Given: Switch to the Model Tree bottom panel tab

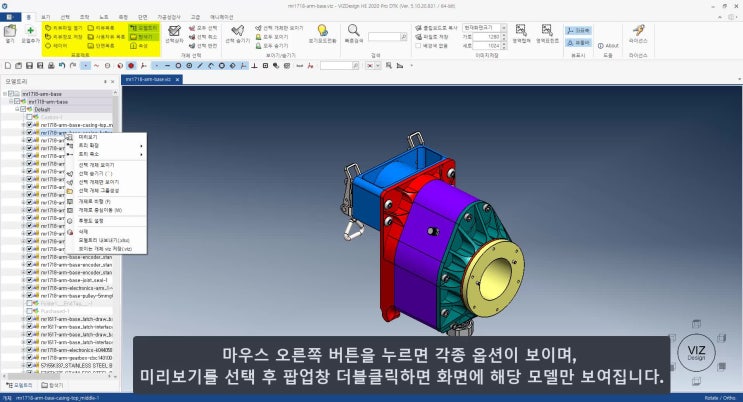Looking at the screenshot, I should tap(19, 385).
